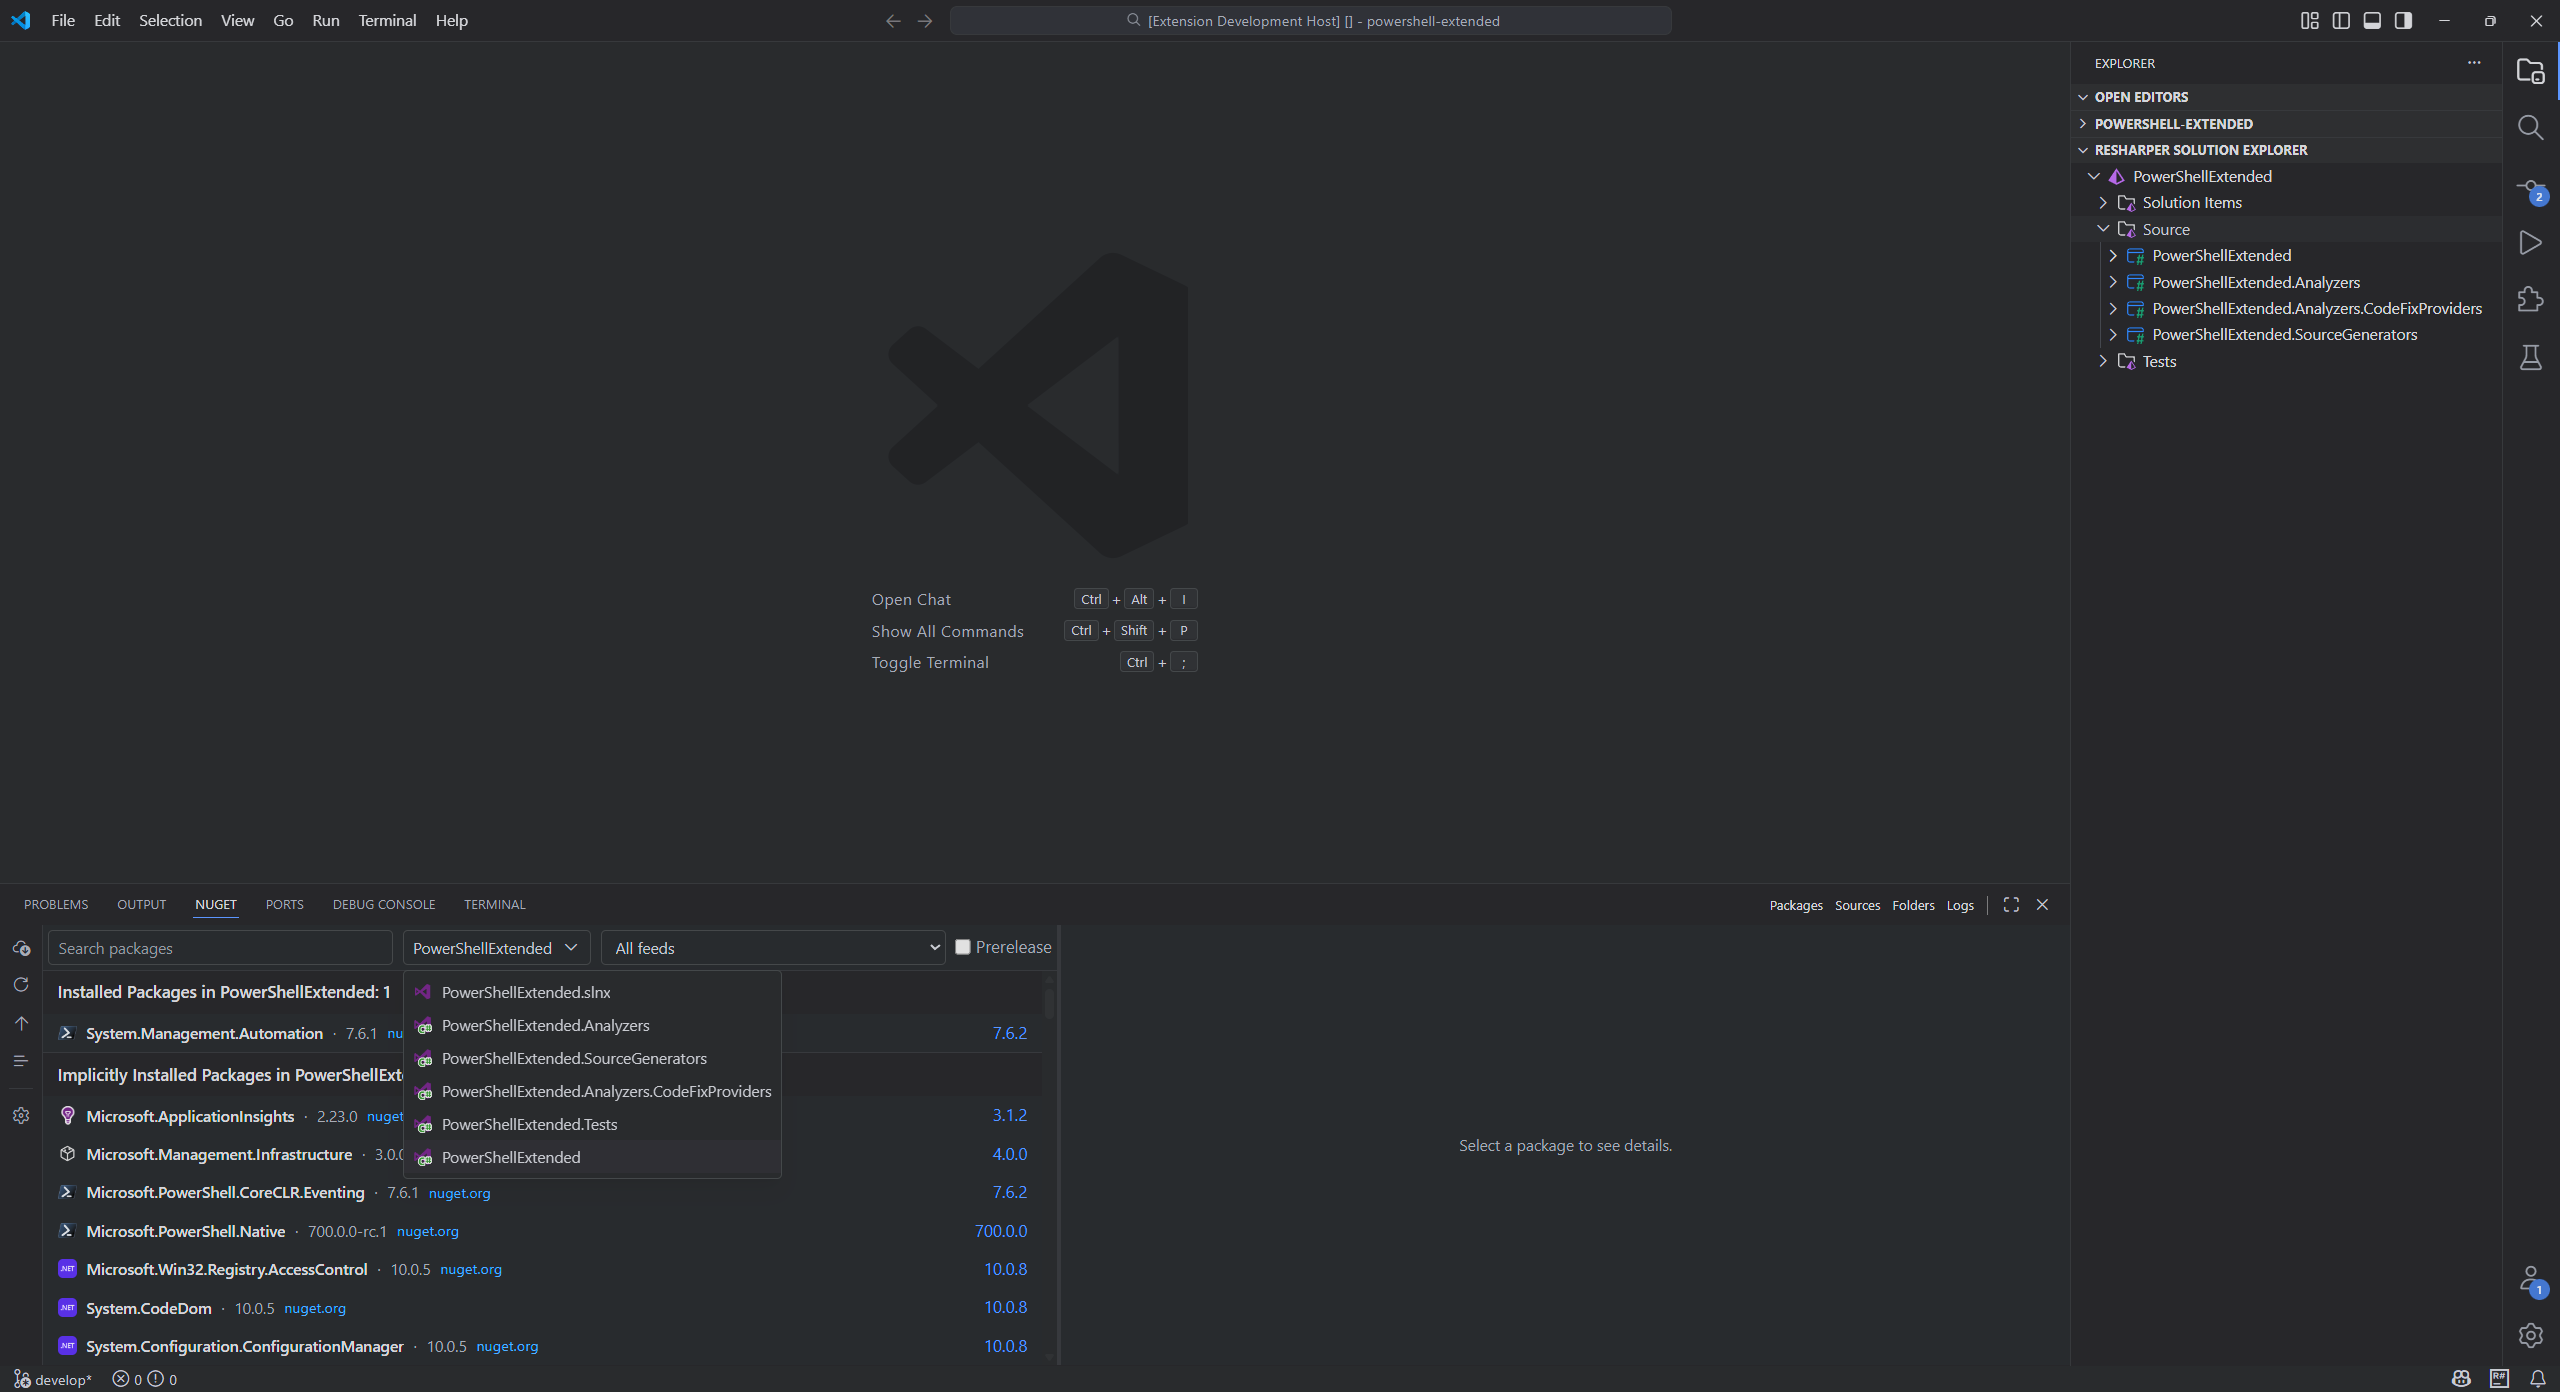
Task: Open nuget.org link for System.CodeDom
Action: [x=315, y=1309]
